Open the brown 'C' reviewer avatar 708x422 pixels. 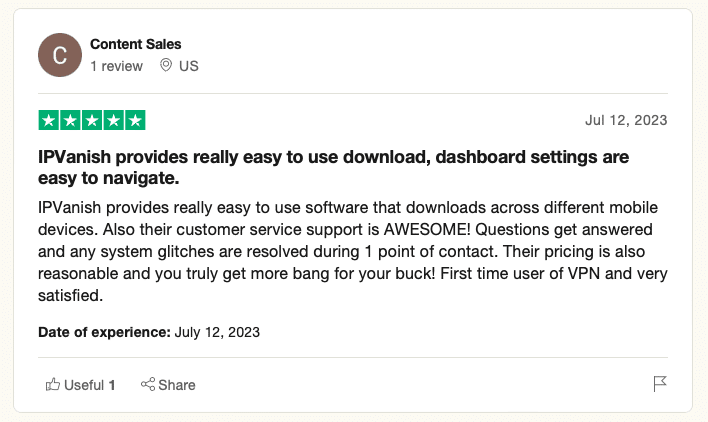pos(60,55)
